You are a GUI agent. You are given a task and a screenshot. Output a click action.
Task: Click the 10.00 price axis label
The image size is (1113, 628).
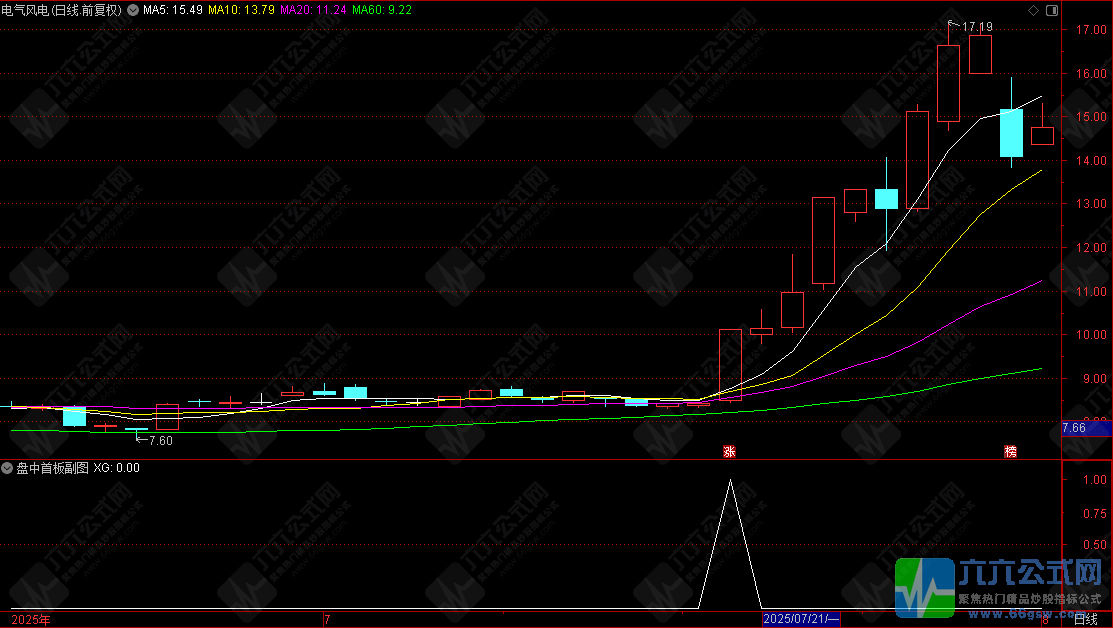[x=1091, y=335]
